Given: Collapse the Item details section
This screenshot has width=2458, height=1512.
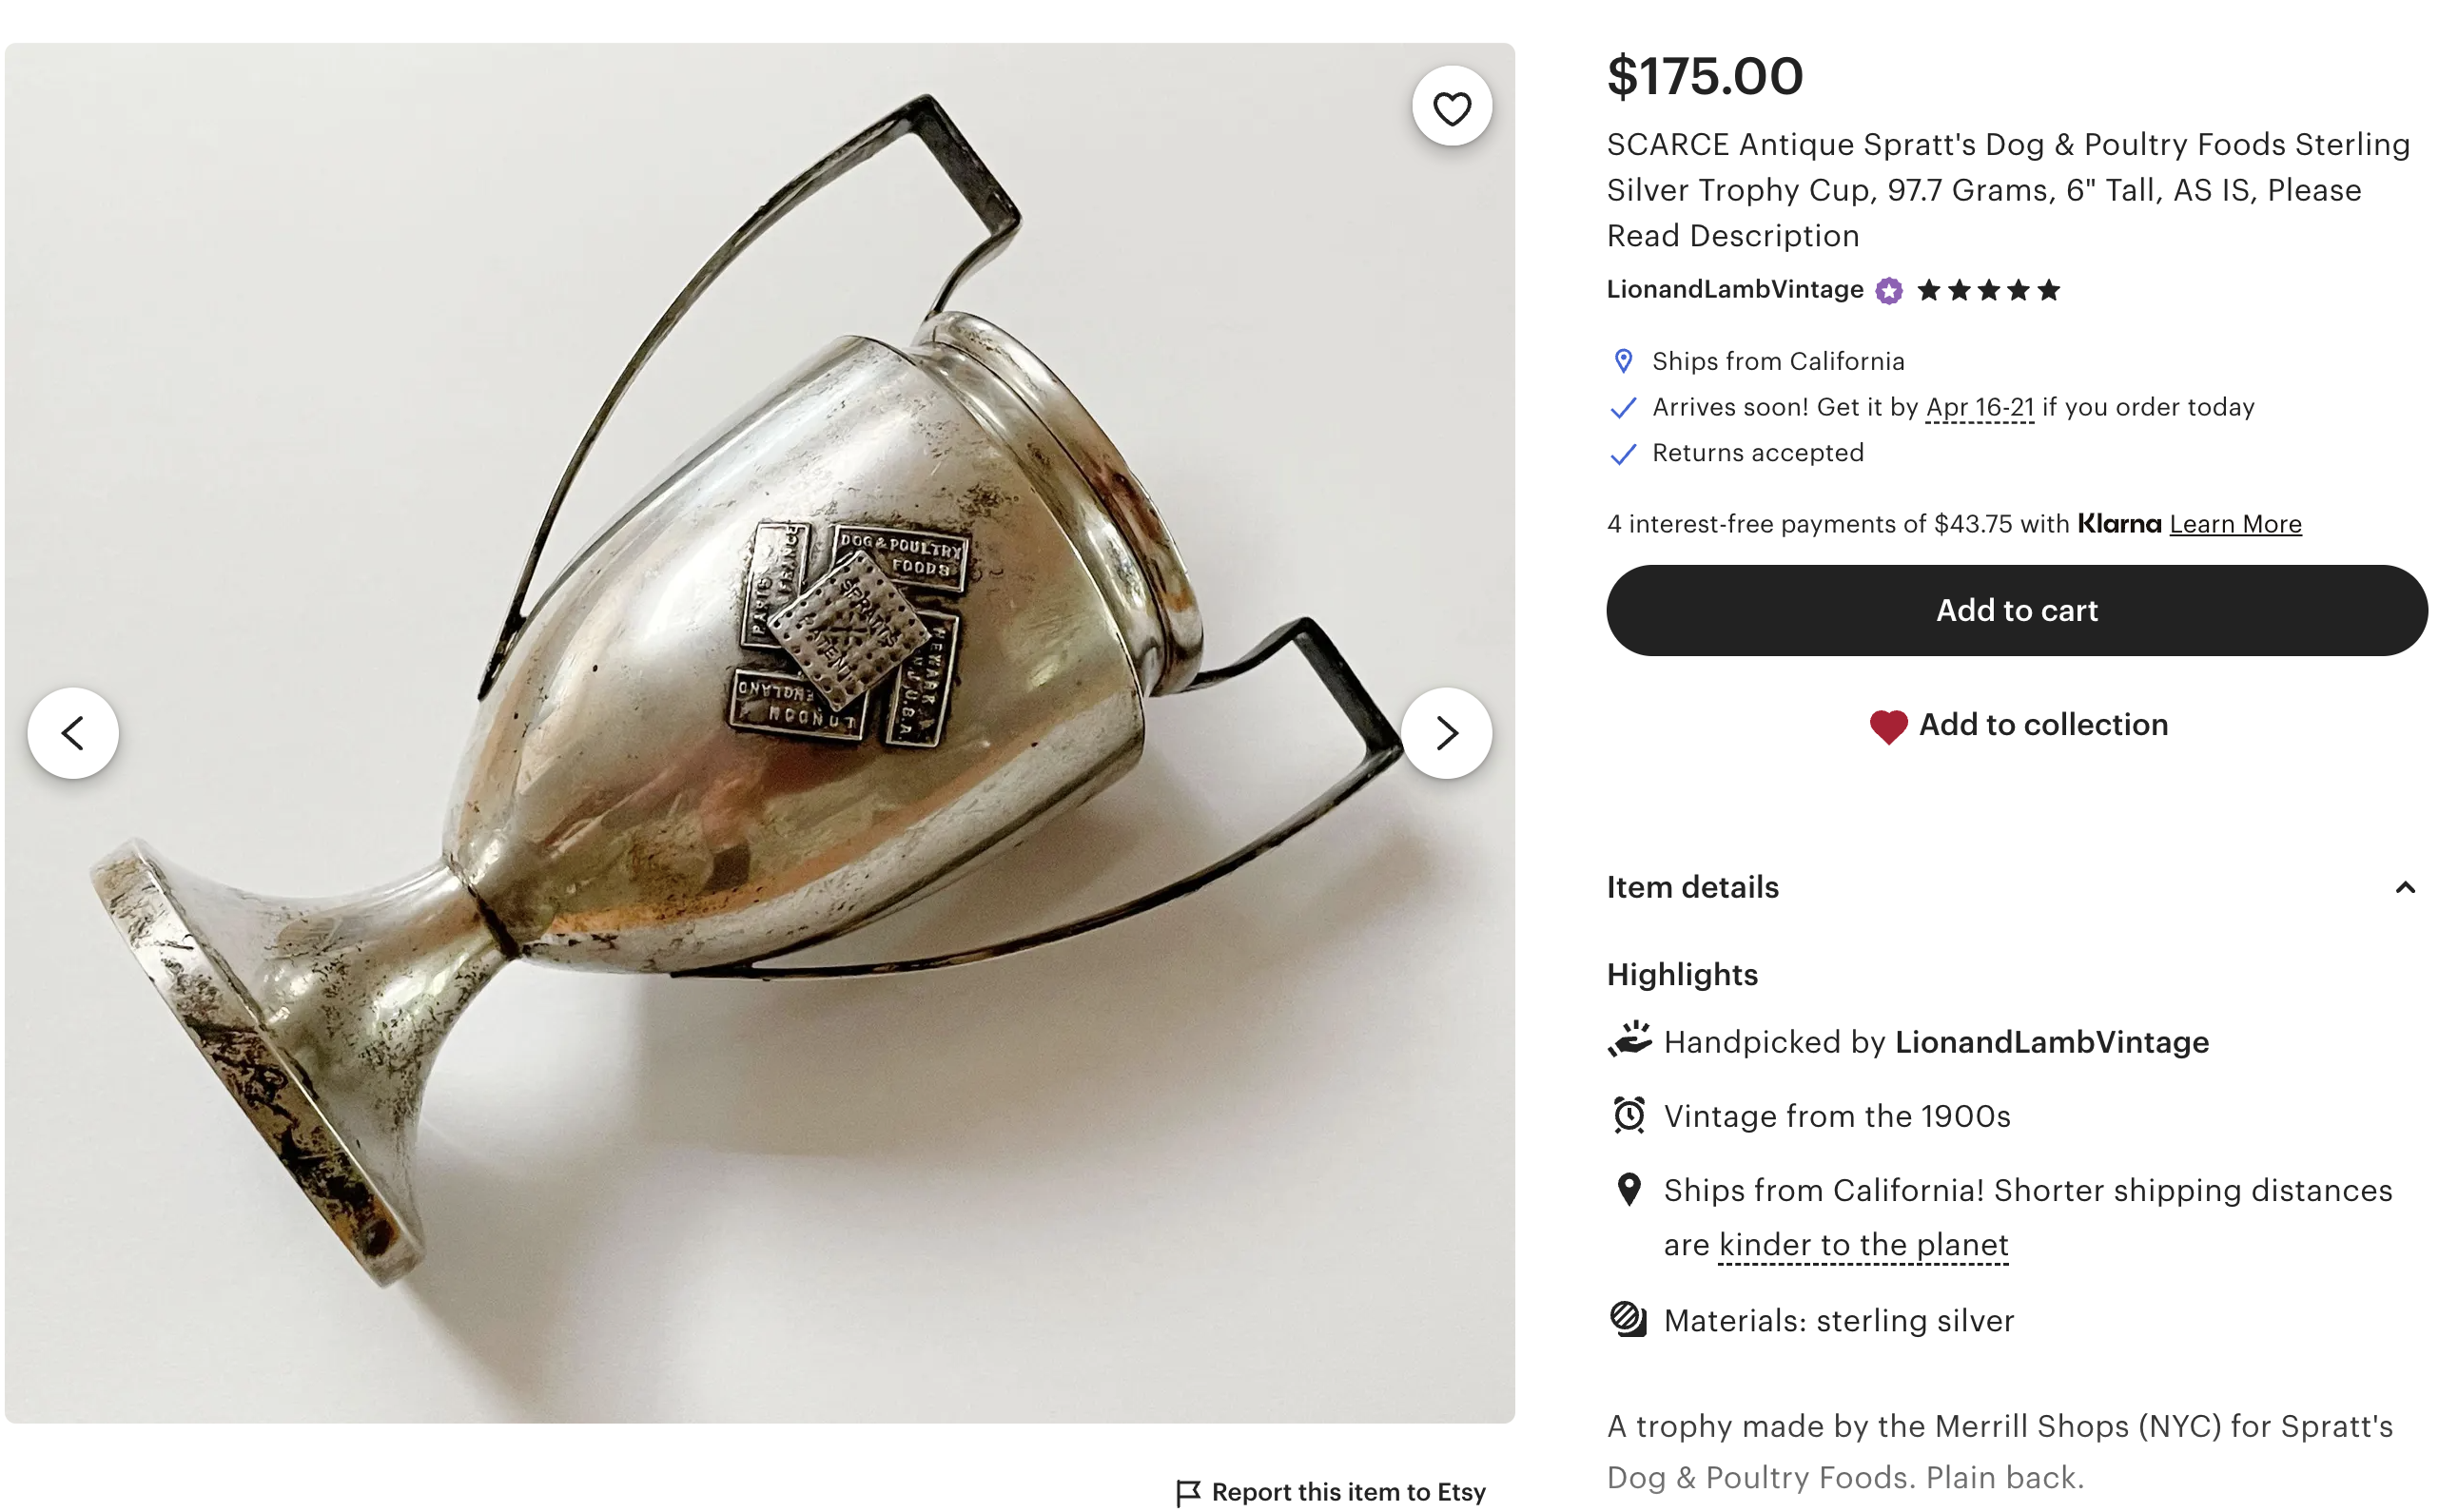Looking at the screenshot, I should (x=2405, y=888).
